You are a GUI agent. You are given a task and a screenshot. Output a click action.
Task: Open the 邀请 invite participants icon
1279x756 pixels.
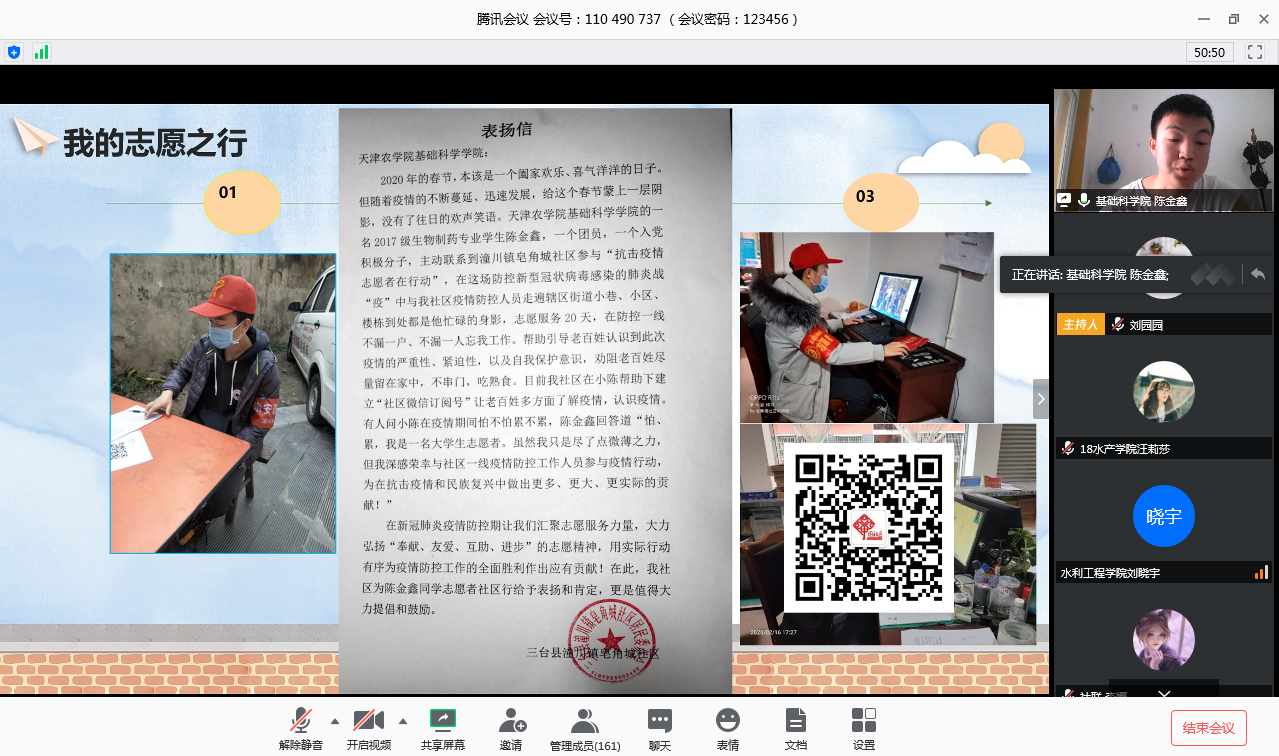click(512, 729)
